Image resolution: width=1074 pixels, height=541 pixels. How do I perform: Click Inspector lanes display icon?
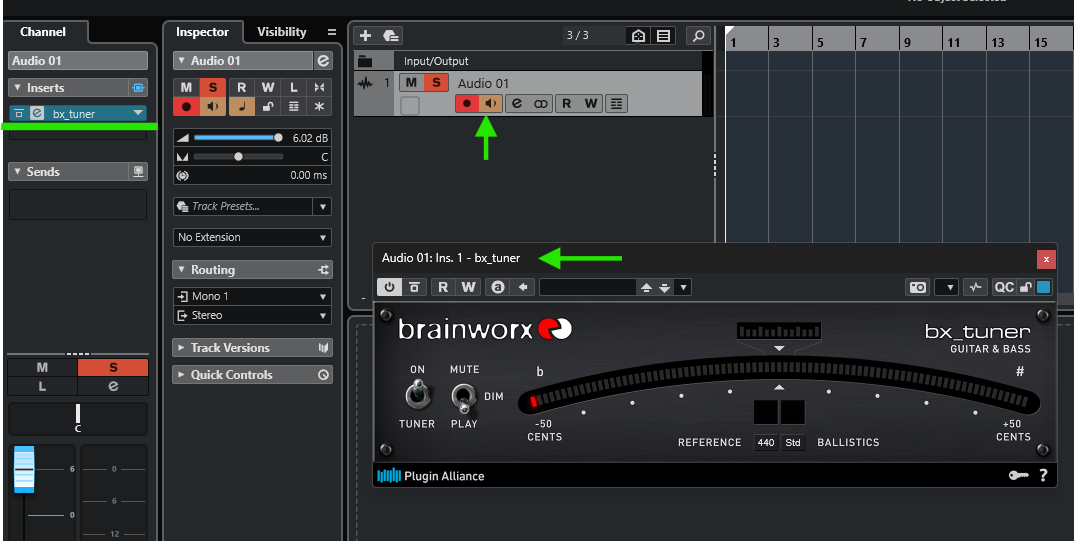[294, 106]
